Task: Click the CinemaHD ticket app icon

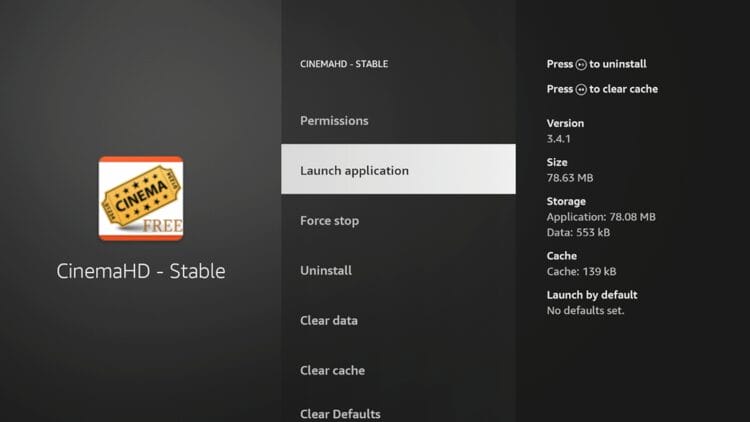Action: 140,198
